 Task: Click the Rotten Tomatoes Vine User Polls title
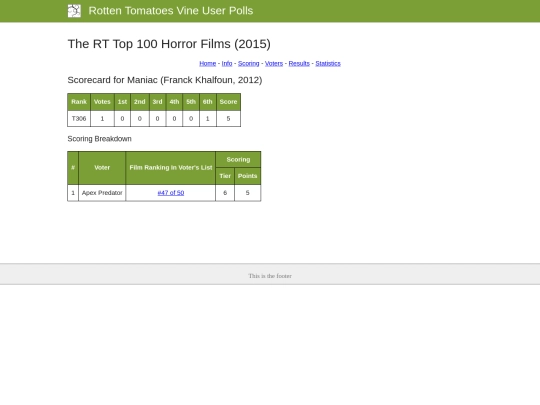(x=171, y=11)
